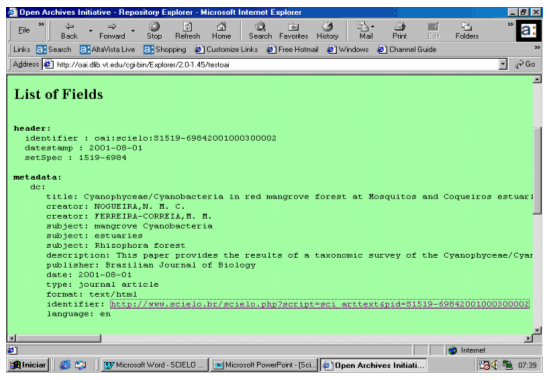Open the History pane
Viewport: 549px width, 380px height.
coord(327,31)
